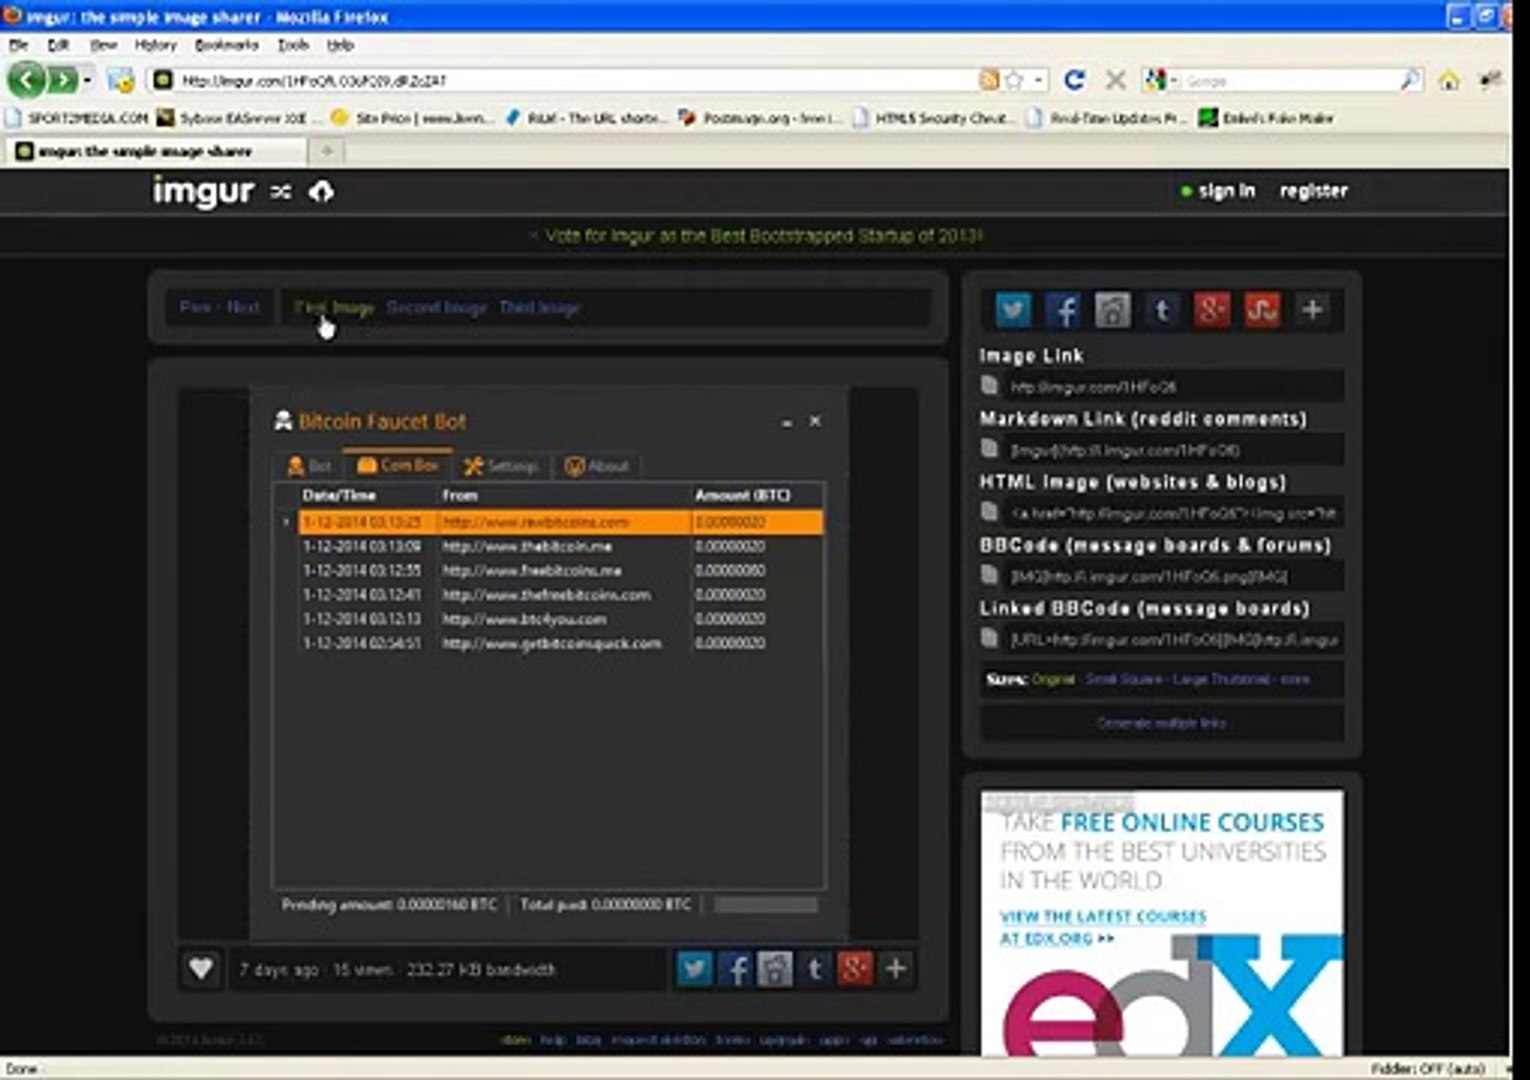Share on Tumblr below the image
Screen dimensions: 1530x1080
click(x=815, y=968)
